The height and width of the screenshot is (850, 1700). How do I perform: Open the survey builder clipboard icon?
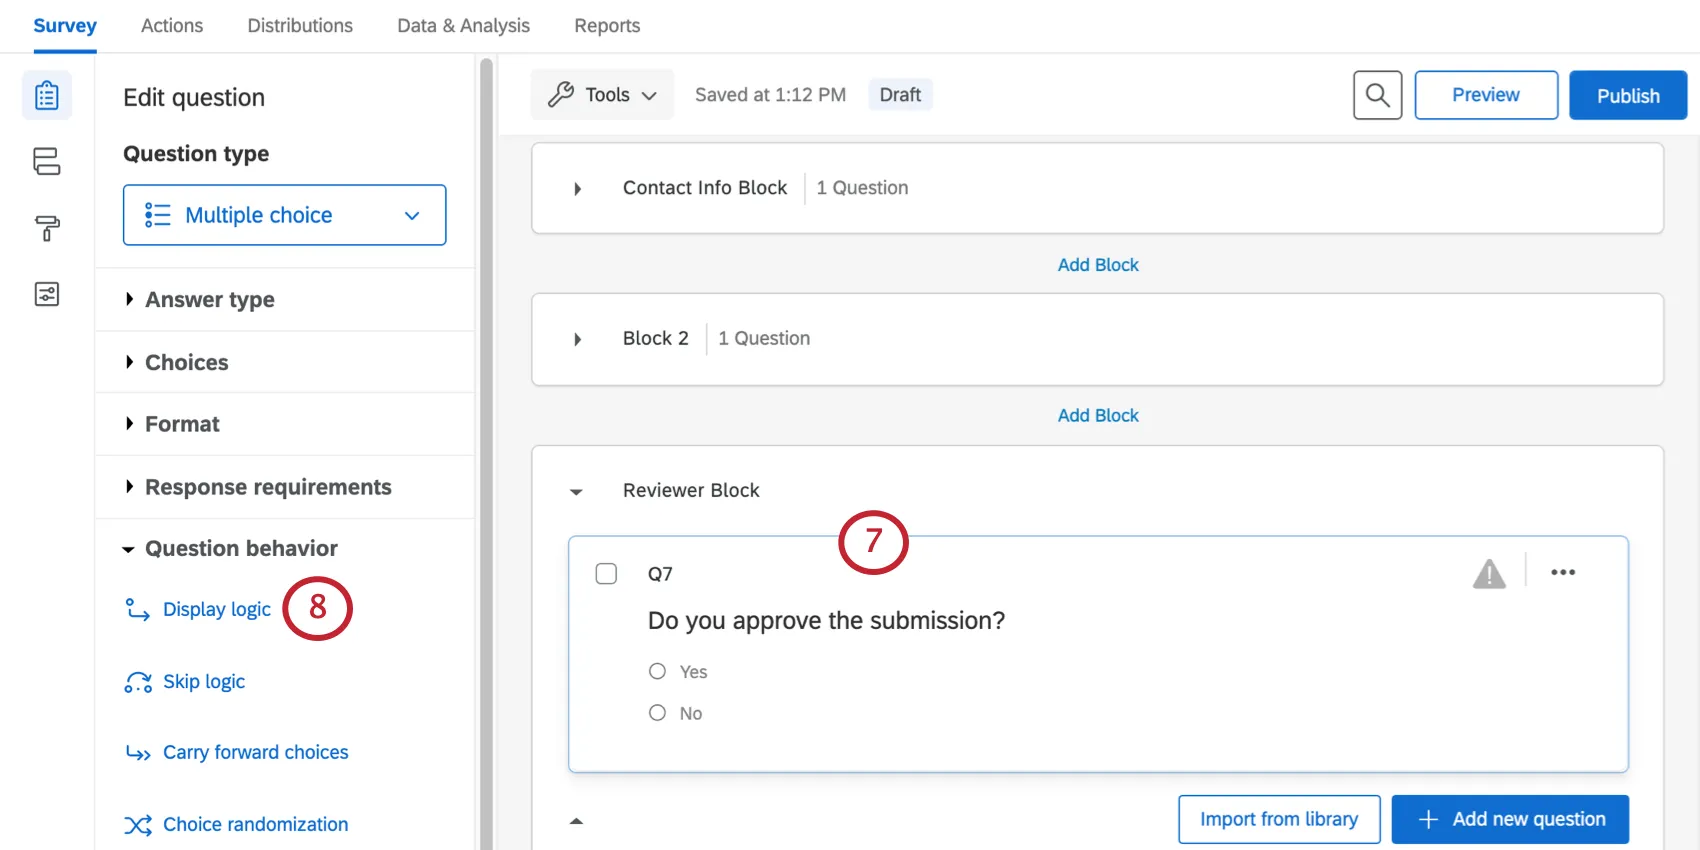click(x=47, y=96)
